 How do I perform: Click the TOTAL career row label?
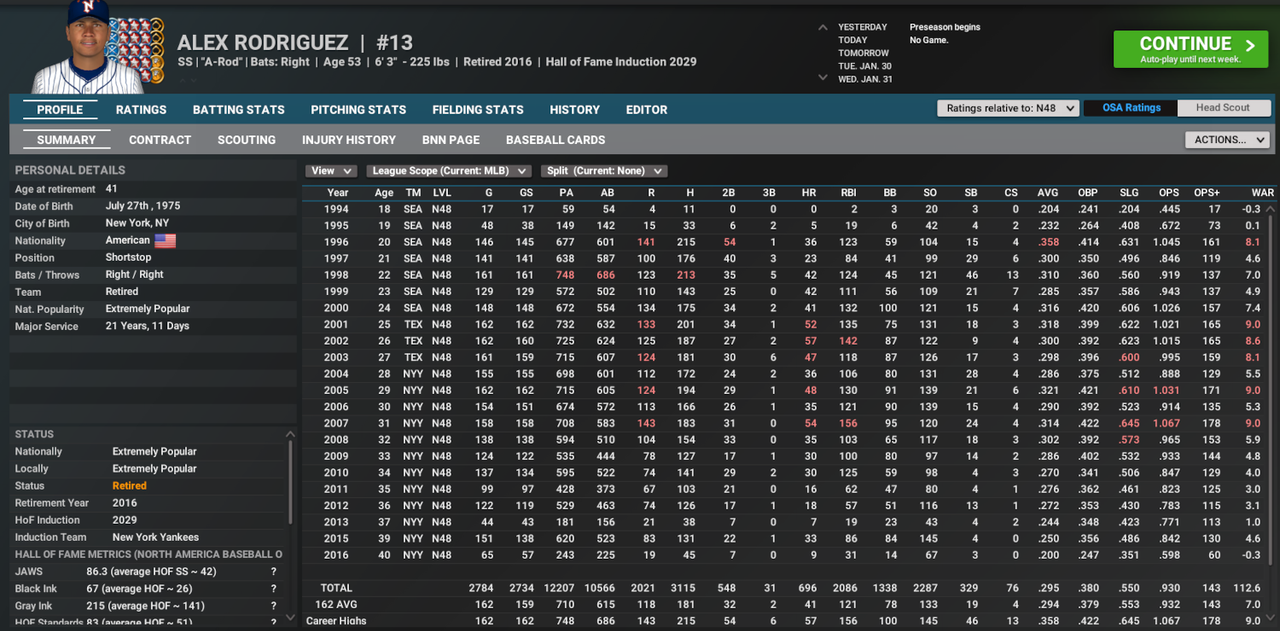(x=337, y=588)
